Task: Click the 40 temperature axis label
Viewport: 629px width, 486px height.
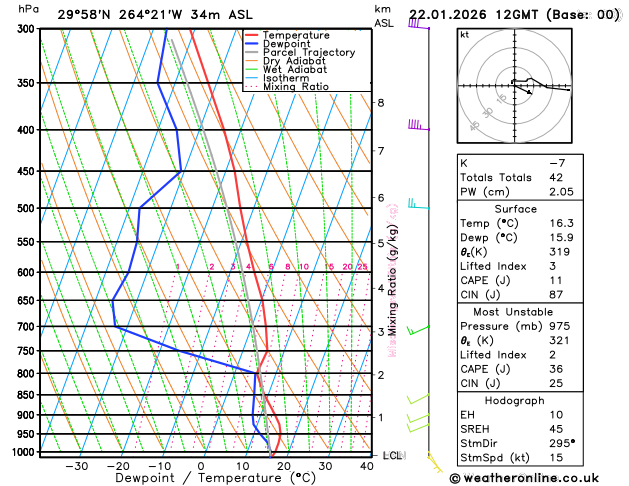Action: [x=367, y=466]
